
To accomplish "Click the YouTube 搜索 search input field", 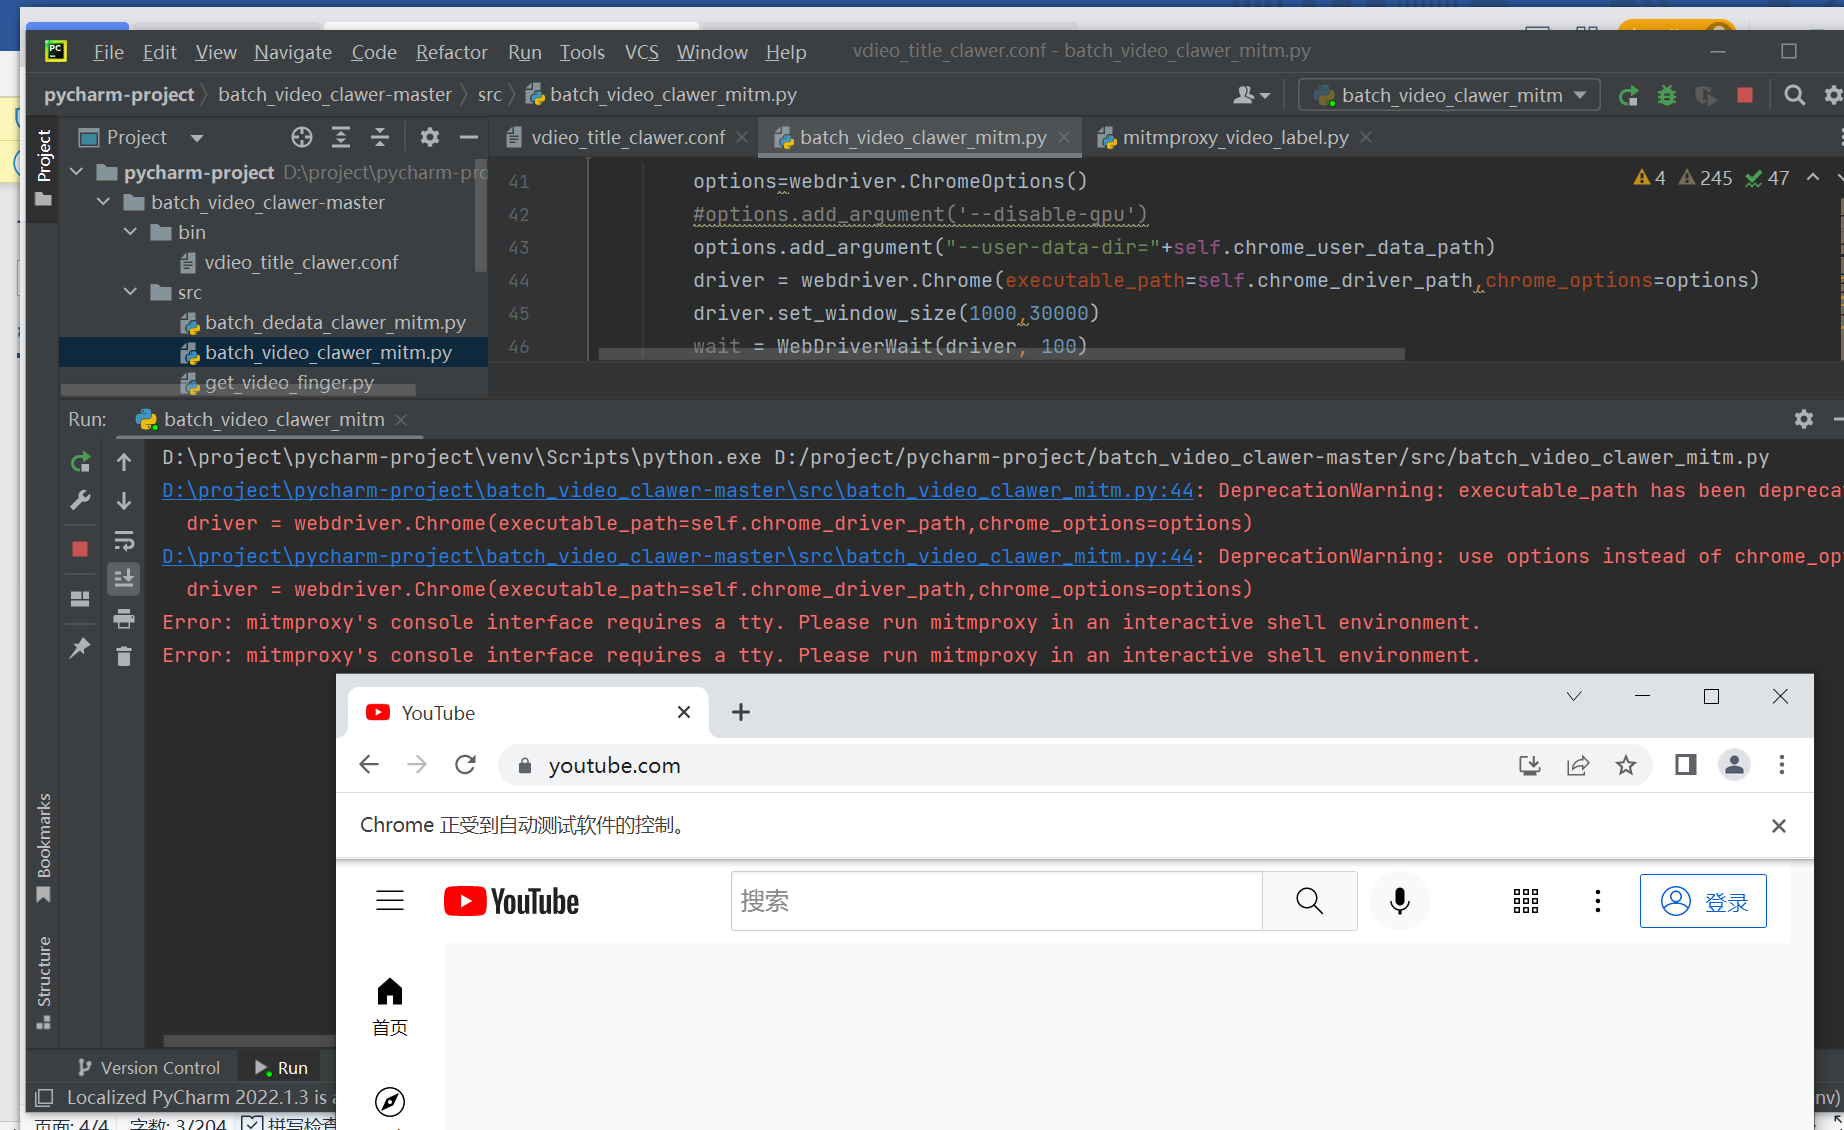I will pyautogui.click(x=996, y=901).
